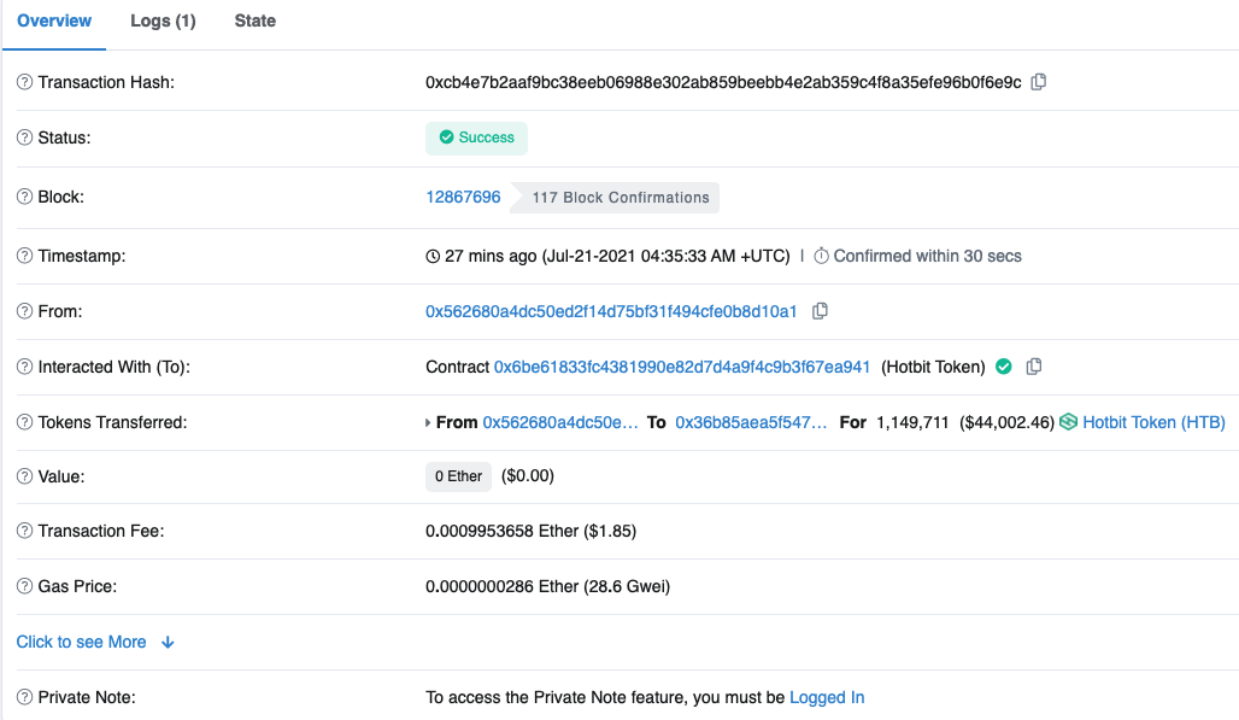Copy the From address icon
Viewport: 1239px width, 720px height.
click(x=820, y=311)
